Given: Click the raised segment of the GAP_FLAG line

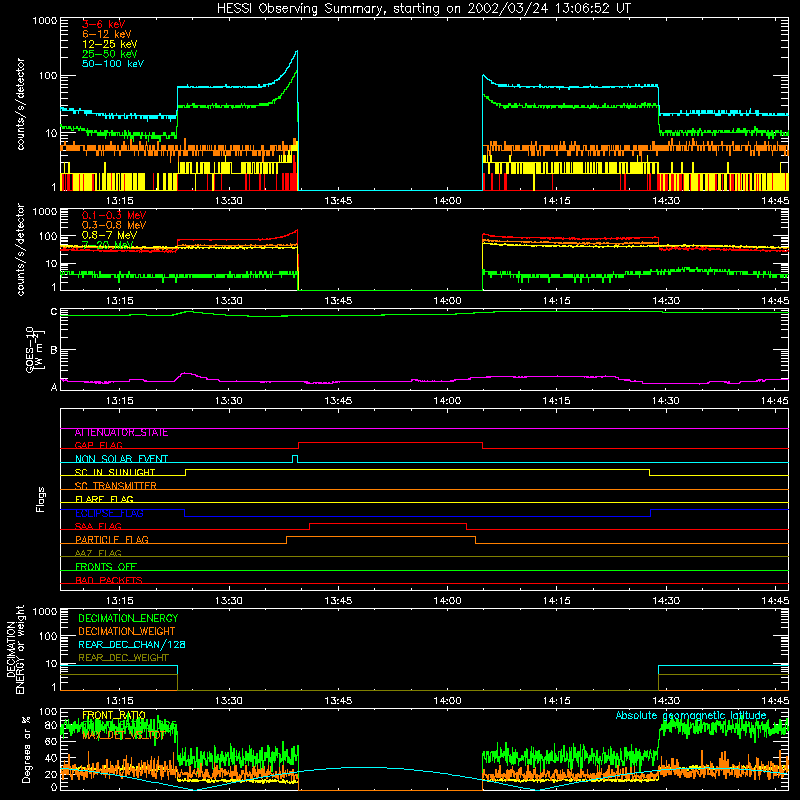Looking at the screenshot, I should pyautogui.click(x=390, y=443).
